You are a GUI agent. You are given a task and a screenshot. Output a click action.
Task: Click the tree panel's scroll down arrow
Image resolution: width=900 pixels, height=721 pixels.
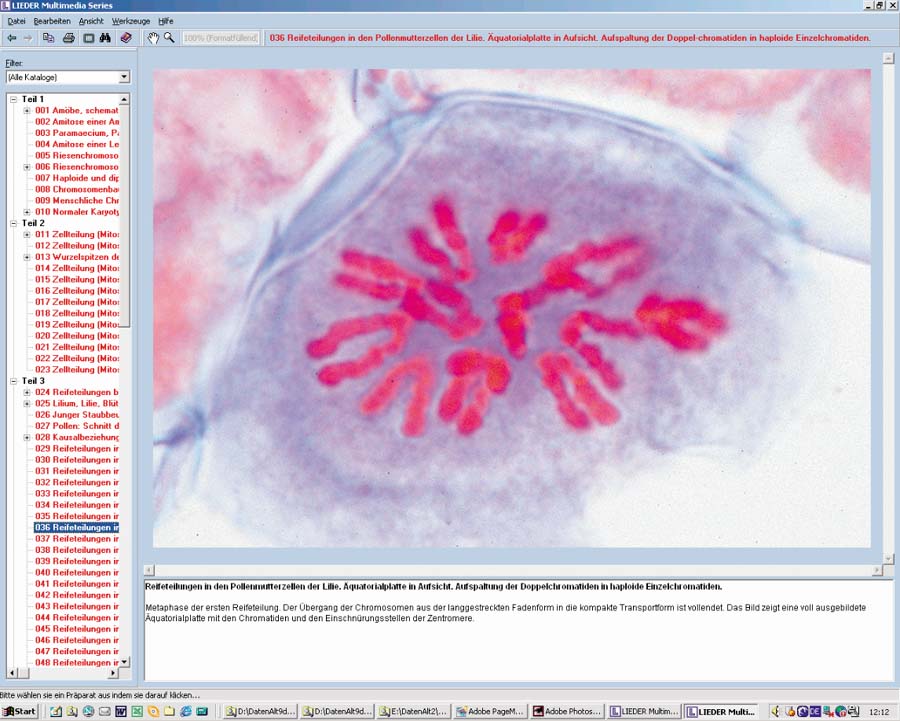coord(125,662)
